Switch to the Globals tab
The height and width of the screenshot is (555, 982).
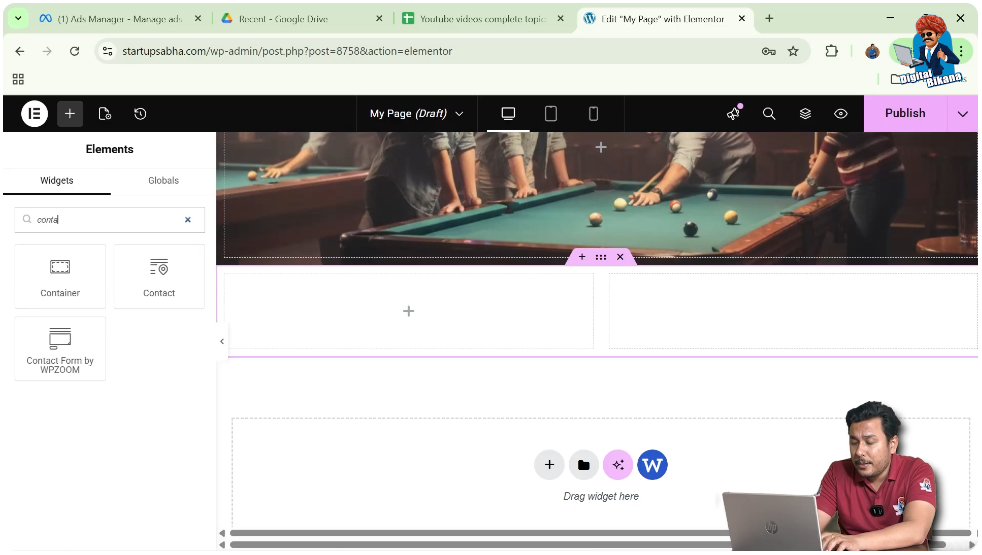coord(163,181)
